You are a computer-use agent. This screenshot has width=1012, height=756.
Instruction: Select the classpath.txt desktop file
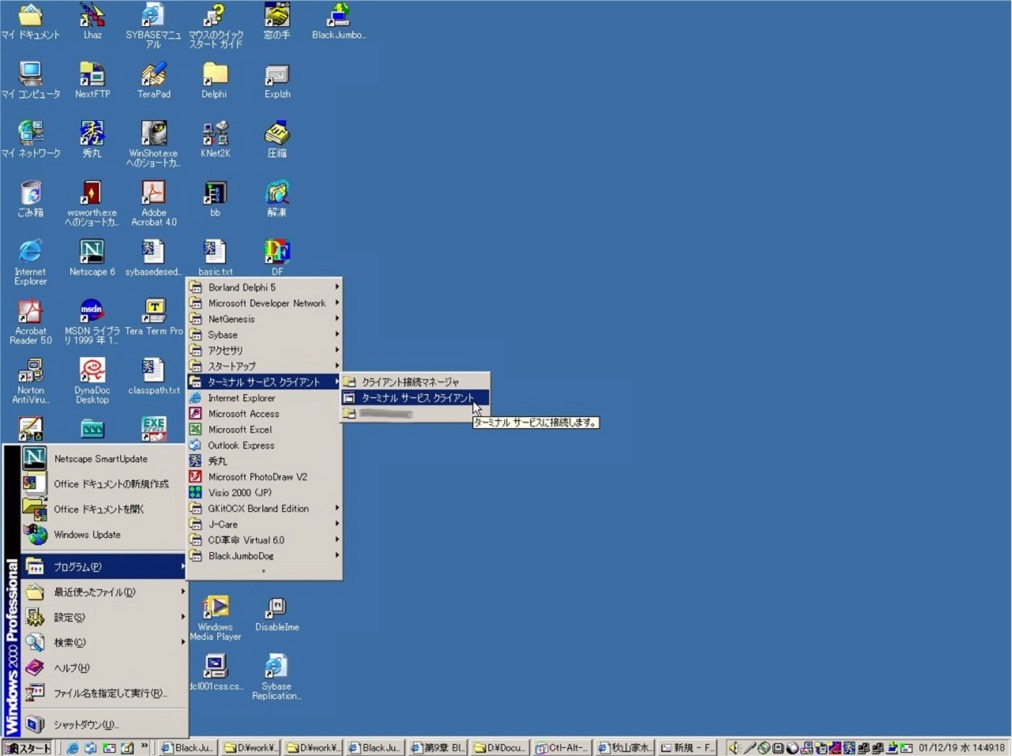coord(154,376)
